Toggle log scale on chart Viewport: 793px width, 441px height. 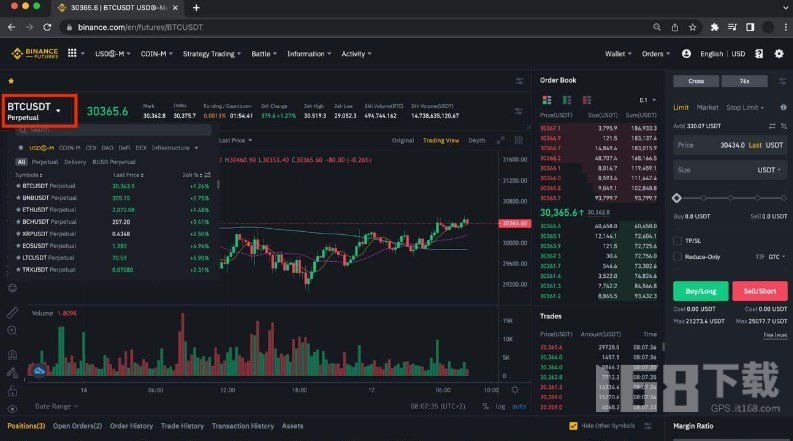500,407
